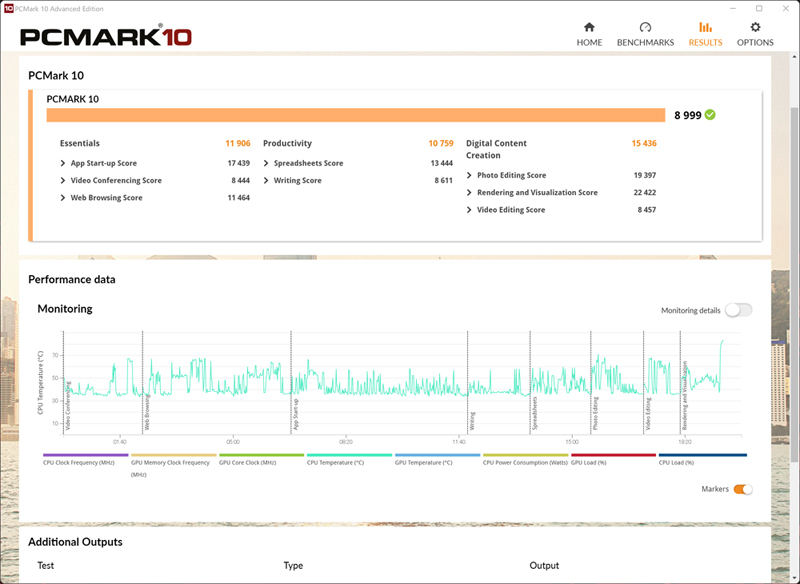
Task: Click the Rendering score value 22 422
Action: (645, 193)
